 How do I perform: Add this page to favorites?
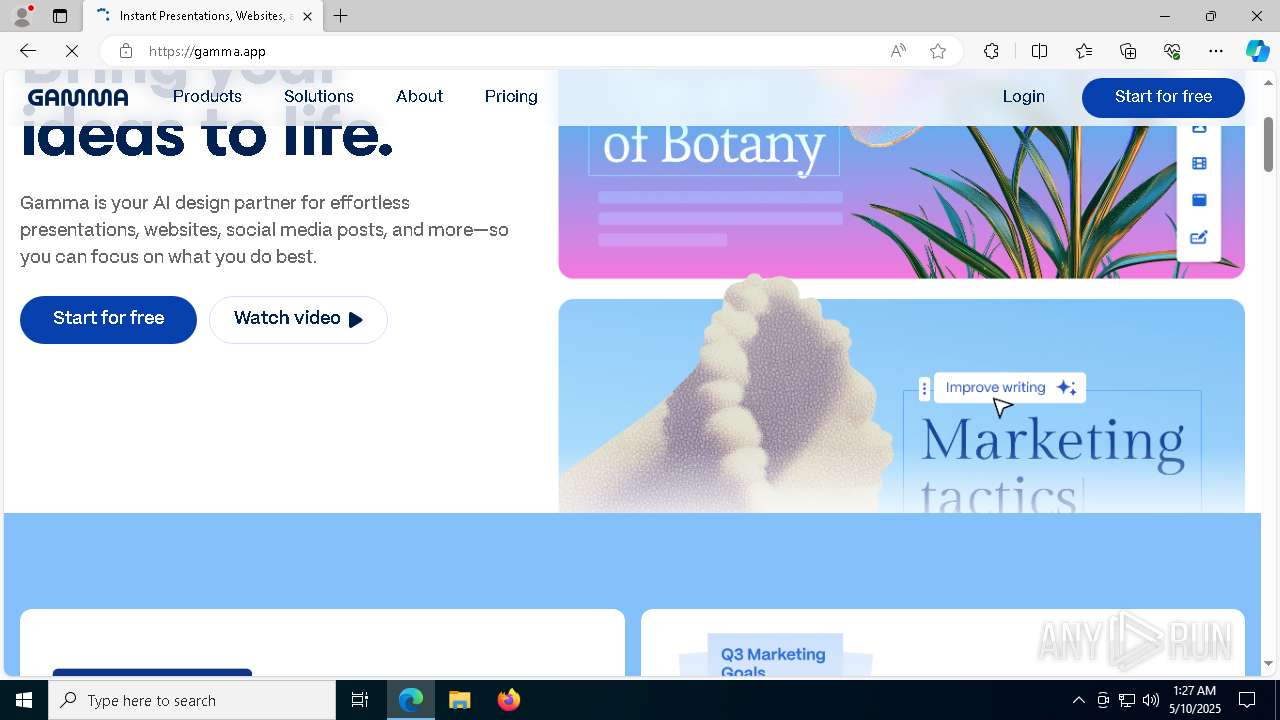click(937, 51)
